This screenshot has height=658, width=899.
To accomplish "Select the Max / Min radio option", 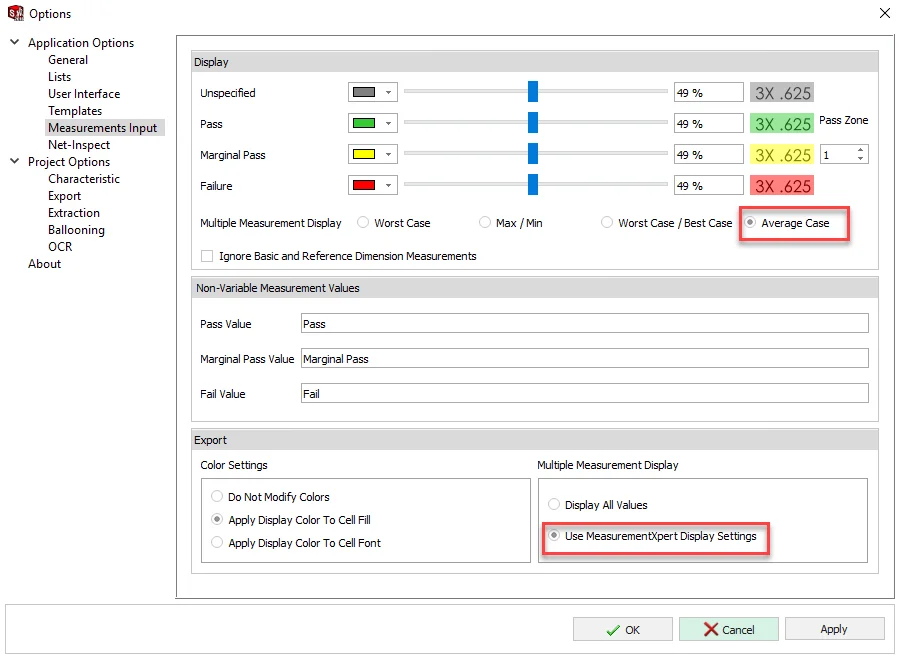I will (485, 223).
